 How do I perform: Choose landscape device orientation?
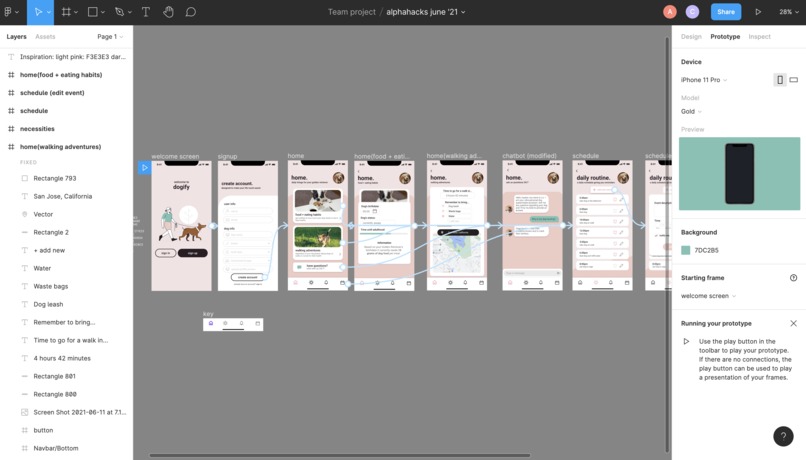point(794,80)
